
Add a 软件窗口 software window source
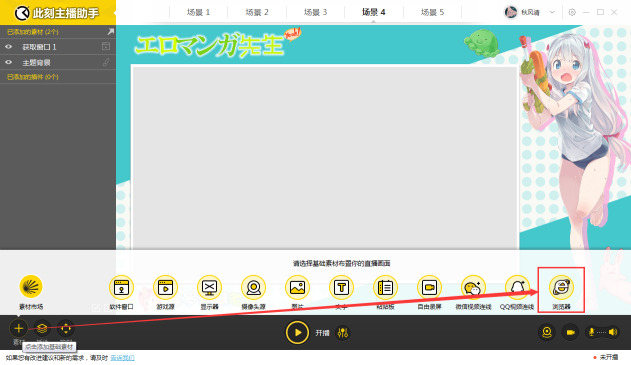121,288
